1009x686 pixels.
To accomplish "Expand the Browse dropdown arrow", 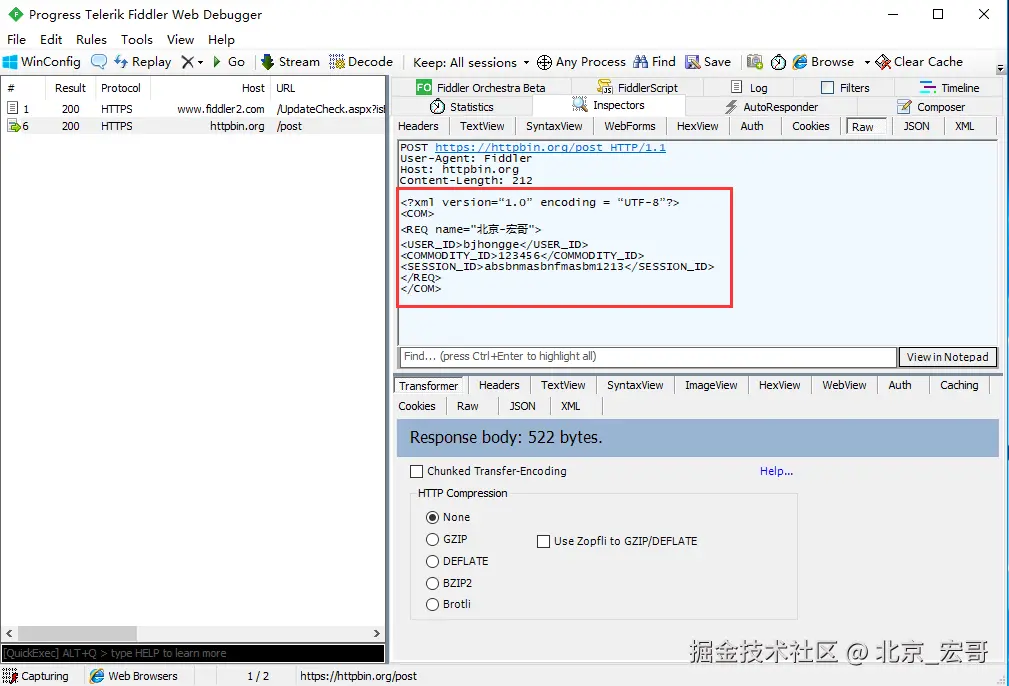I will [x=867, y=62].
